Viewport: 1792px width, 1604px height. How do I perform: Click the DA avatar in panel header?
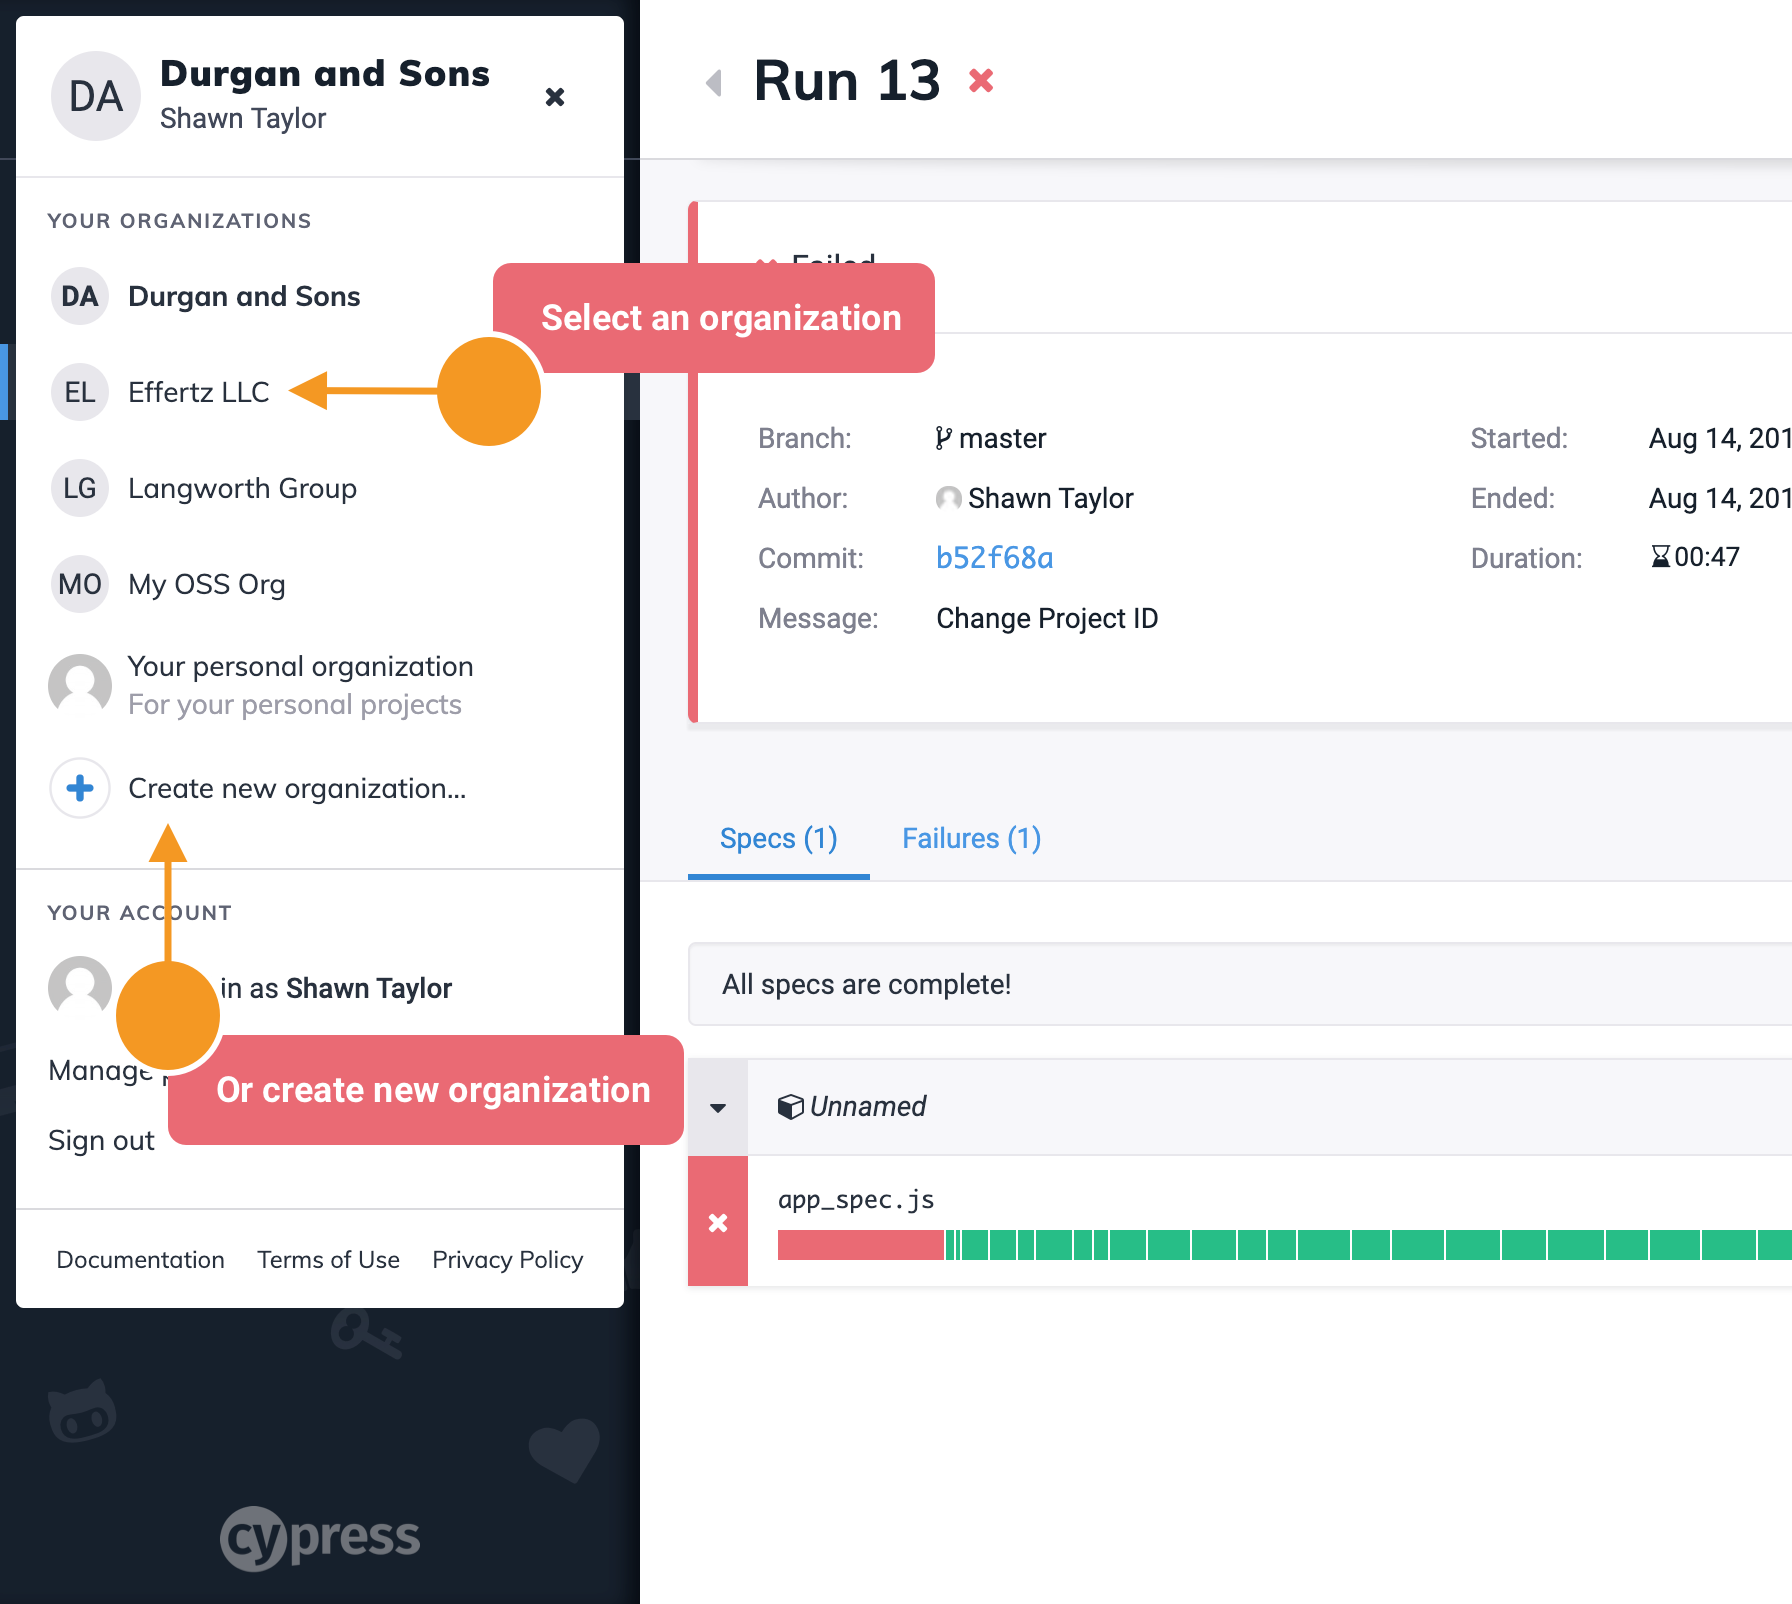pos(95,97)
